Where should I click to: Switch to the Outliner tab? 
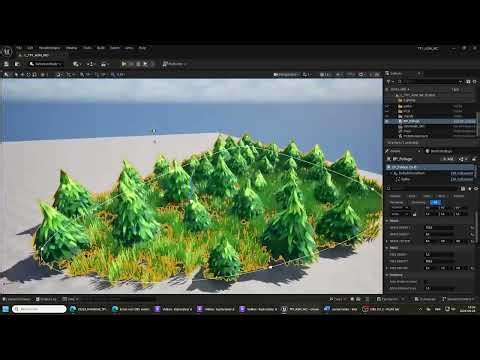[x=396, y=73]
